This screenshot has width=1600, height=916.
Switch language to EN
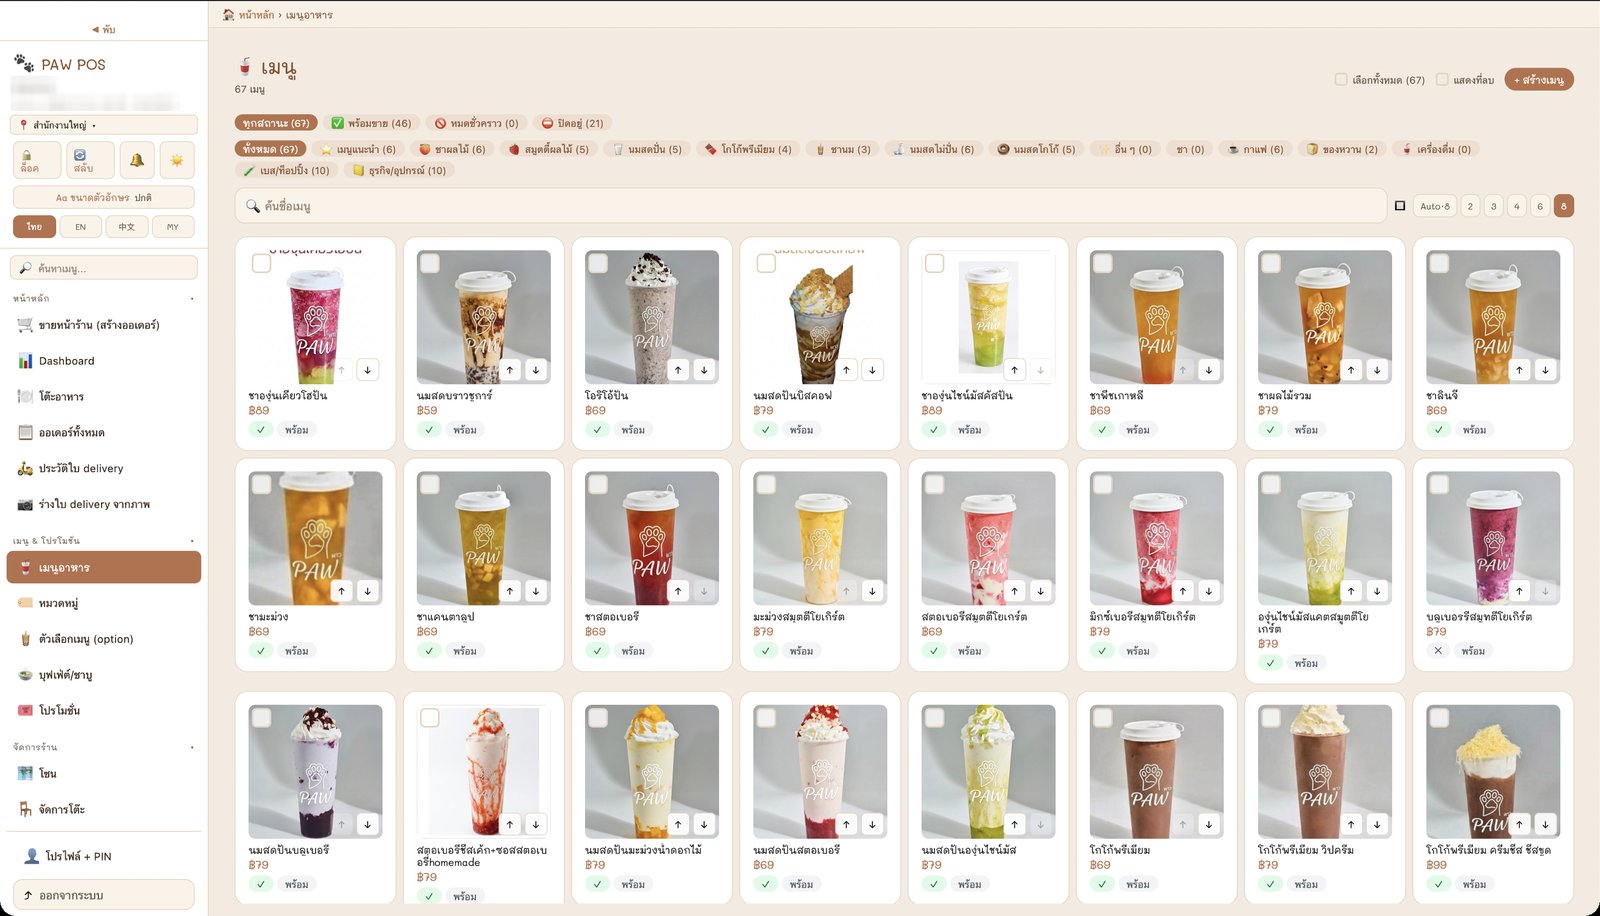click(81, 227)
